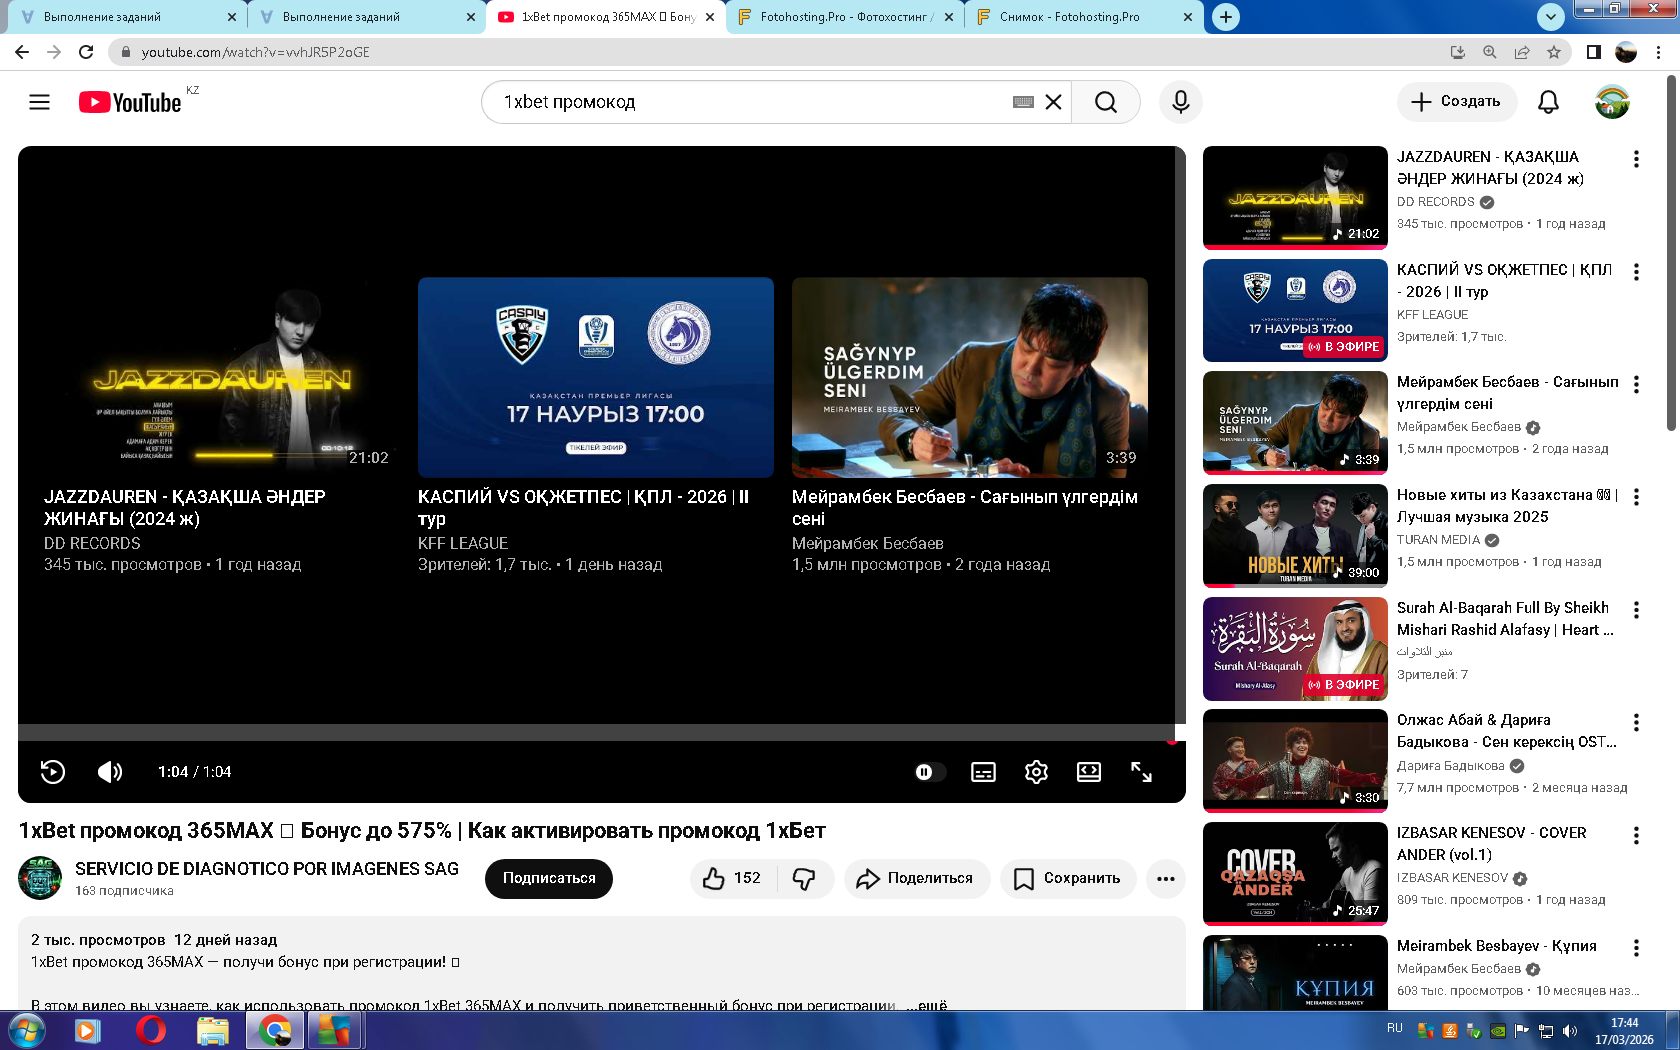
Task: Like the video with 152 likes
Action: click(x=733, y=878)
